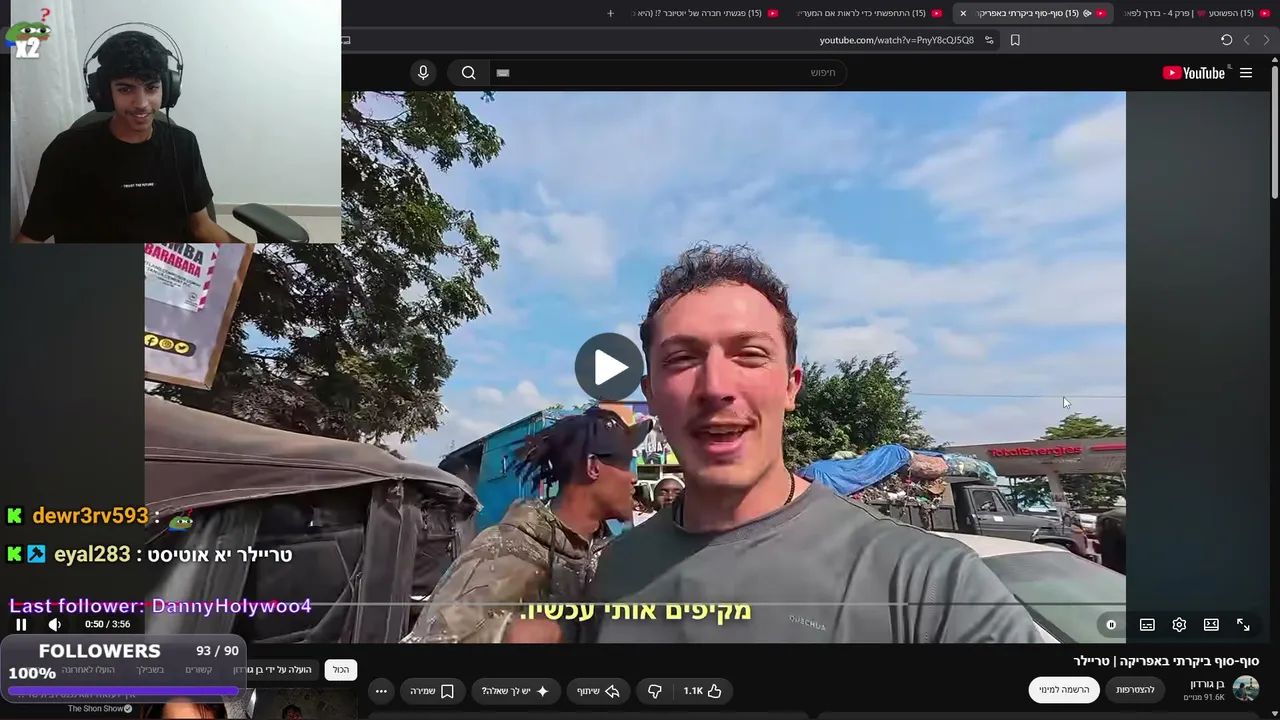Image resolution: width=1280 pixels, height=720 pixels.
Task: Go forward with the browser arrow pointing right
Action: [x=1267, y=40]
